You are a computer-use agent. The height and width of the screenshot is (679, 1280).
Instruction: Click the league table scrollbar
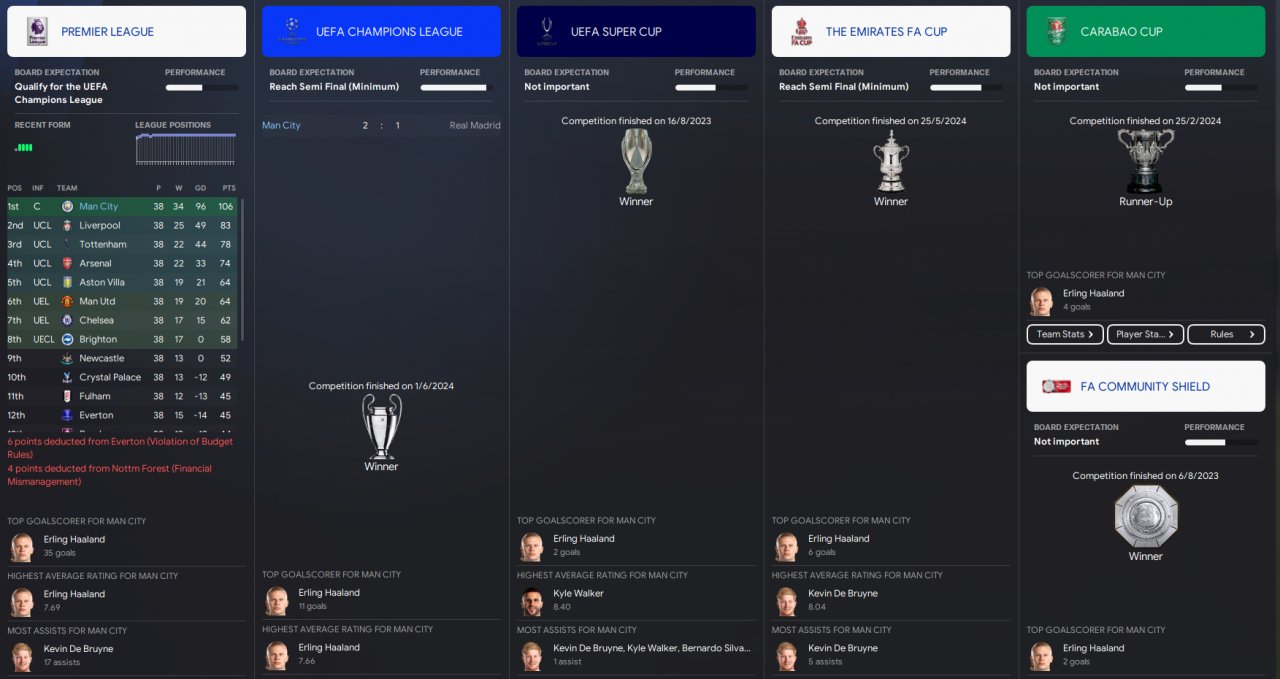[241, 270]
